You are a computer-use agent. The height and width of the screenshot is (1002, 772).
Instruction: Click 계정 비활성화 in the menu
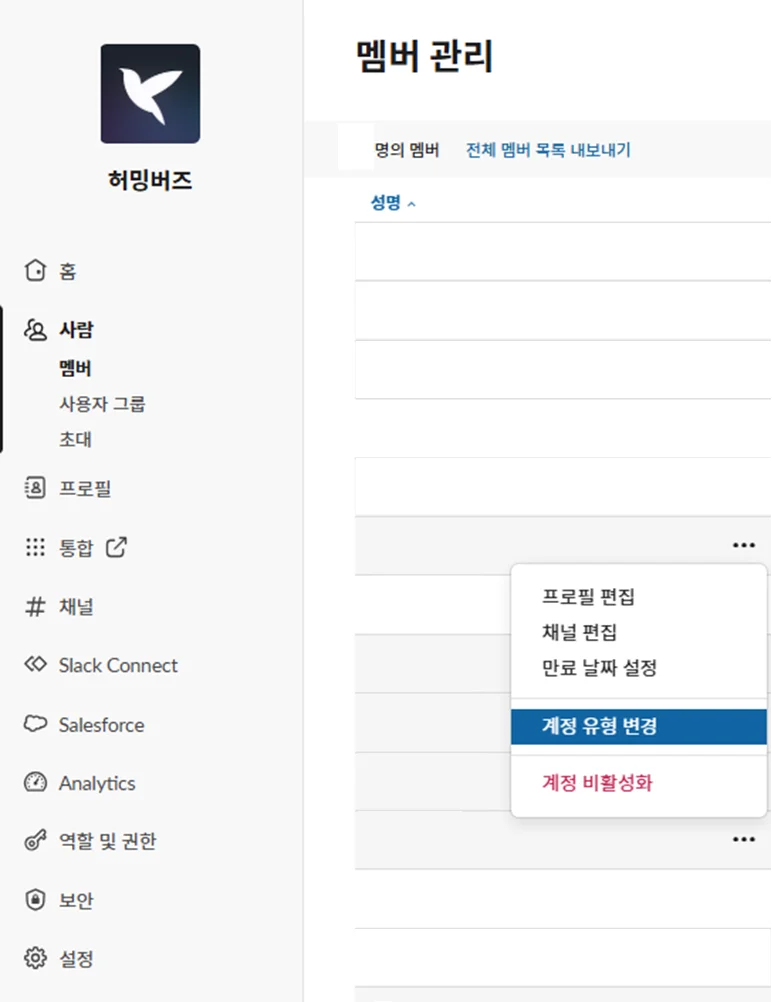tap(597, 783)
